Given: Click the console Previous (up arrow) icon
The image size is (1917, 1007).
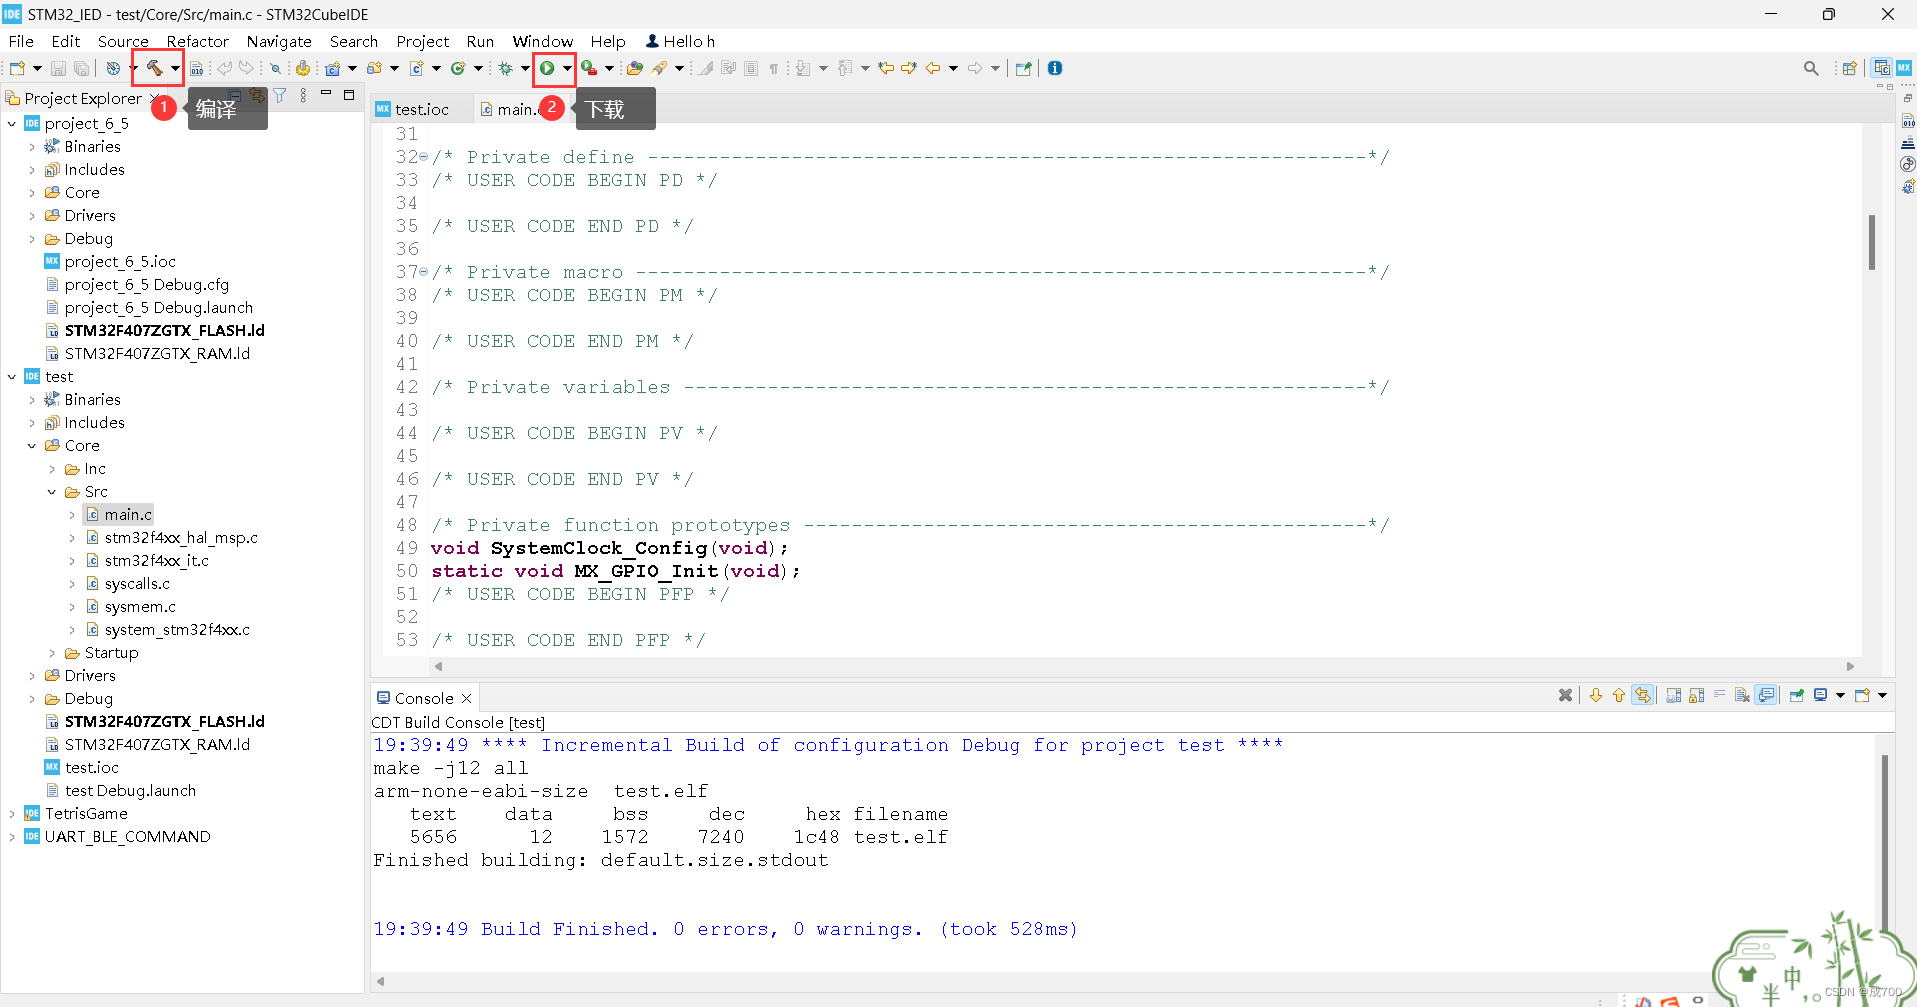Looking at the screenshot, I should coord(1619,695).
